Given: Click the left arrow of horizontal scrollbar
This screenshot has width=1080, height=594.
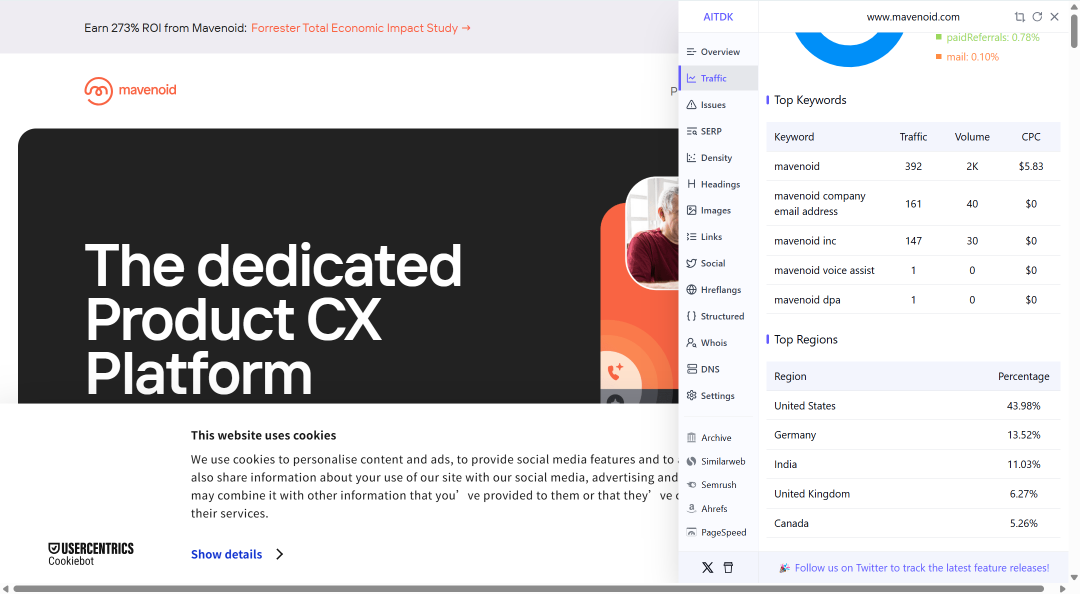Looking at the screenshot, I should tap(6, 588).
